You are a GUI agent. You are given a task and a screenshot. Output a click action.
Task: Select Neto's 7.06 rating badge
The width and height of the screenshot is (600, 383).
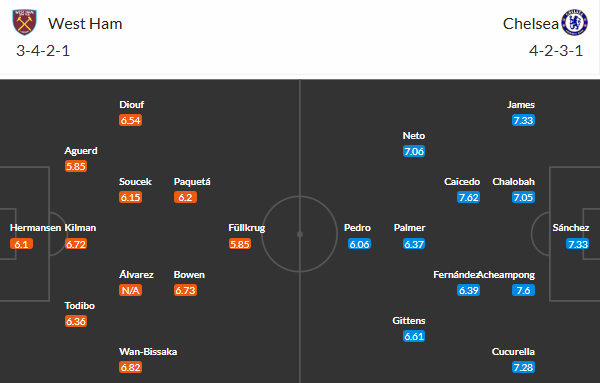tap(414, 151)
